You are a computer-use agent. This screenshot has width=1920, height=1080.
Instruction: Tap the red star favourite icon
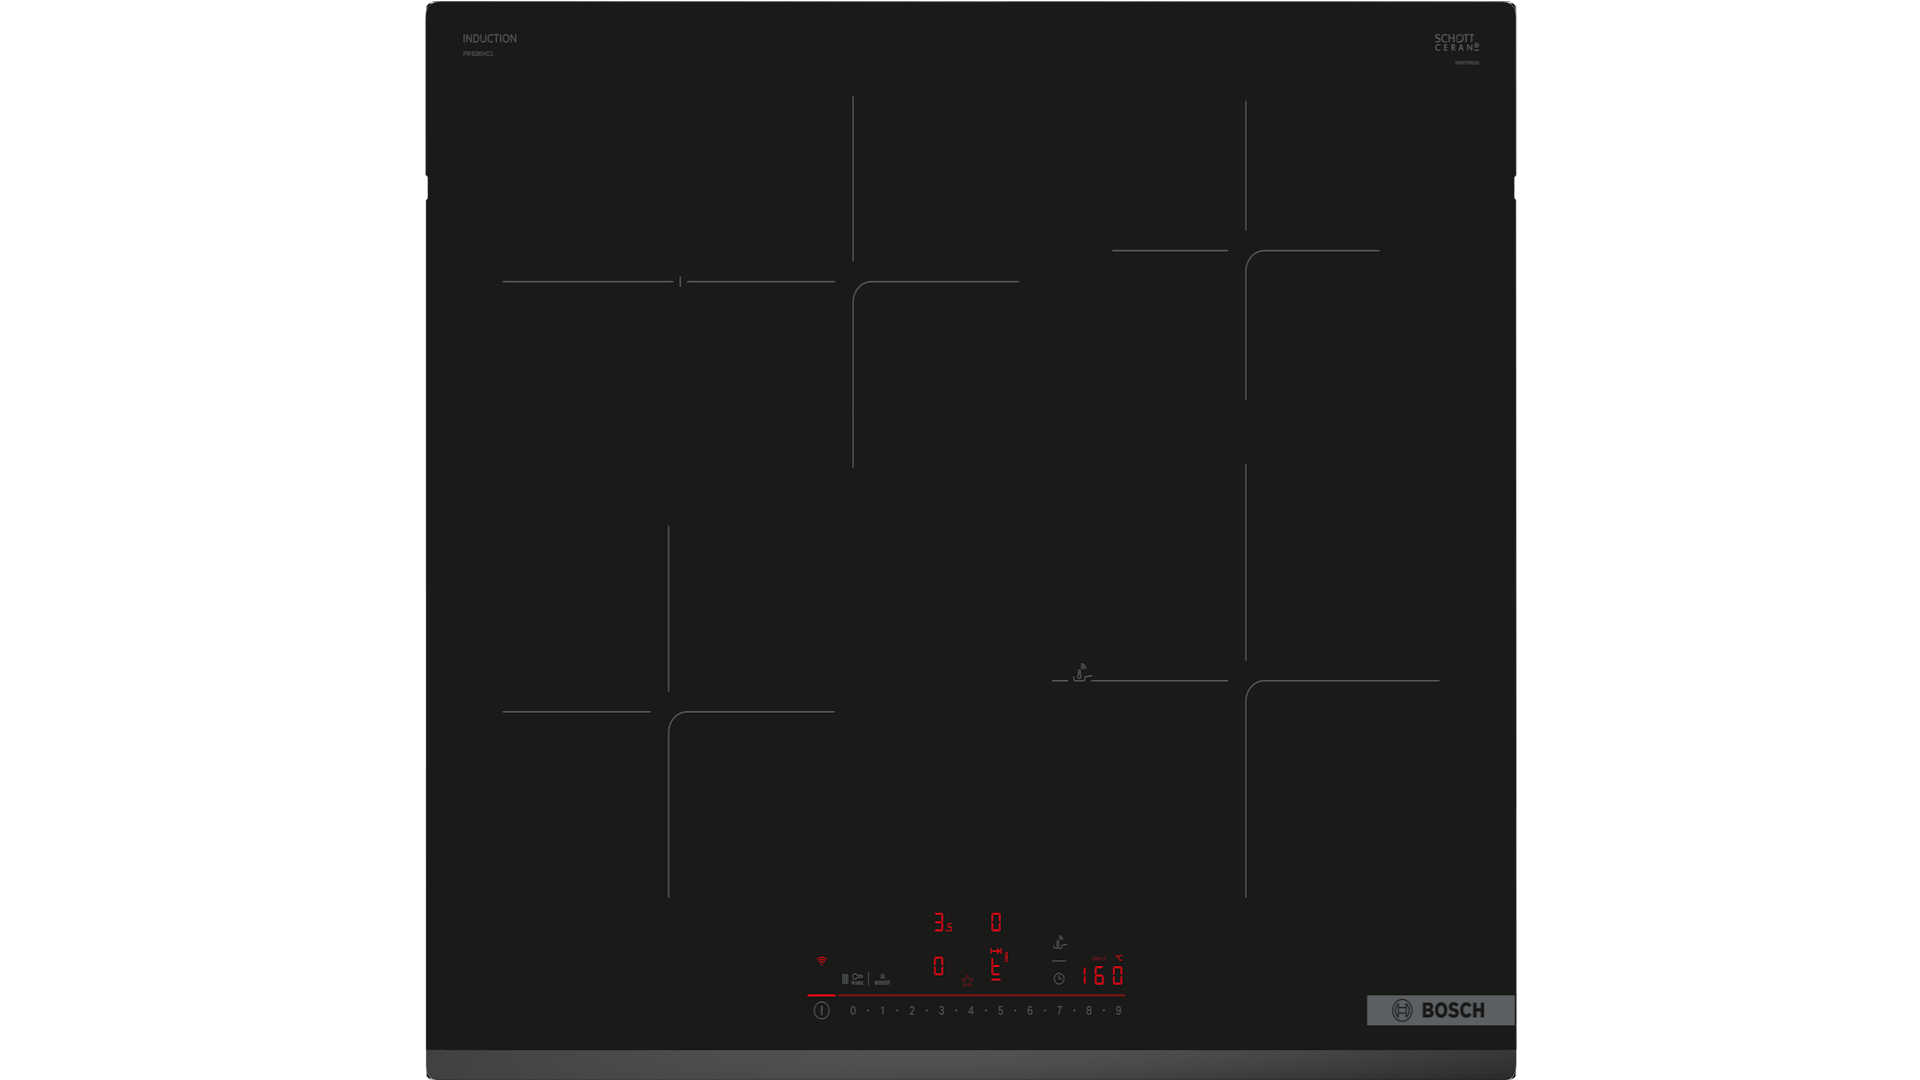(967, 982)
